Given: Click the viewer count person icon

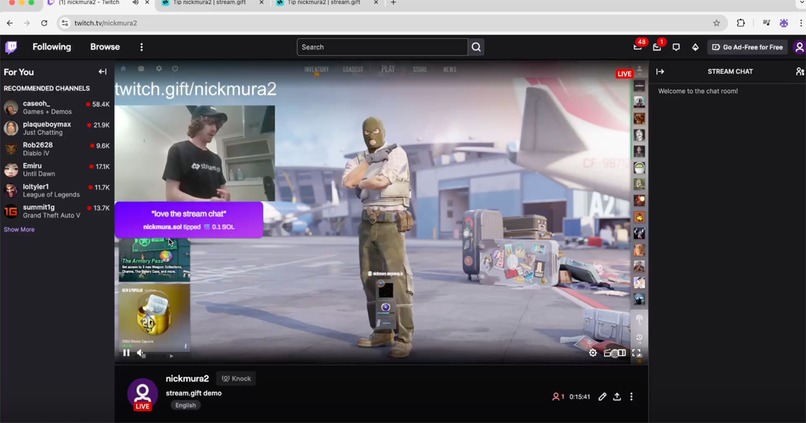Looking at the screenshot, I should [x=556, y=397].
